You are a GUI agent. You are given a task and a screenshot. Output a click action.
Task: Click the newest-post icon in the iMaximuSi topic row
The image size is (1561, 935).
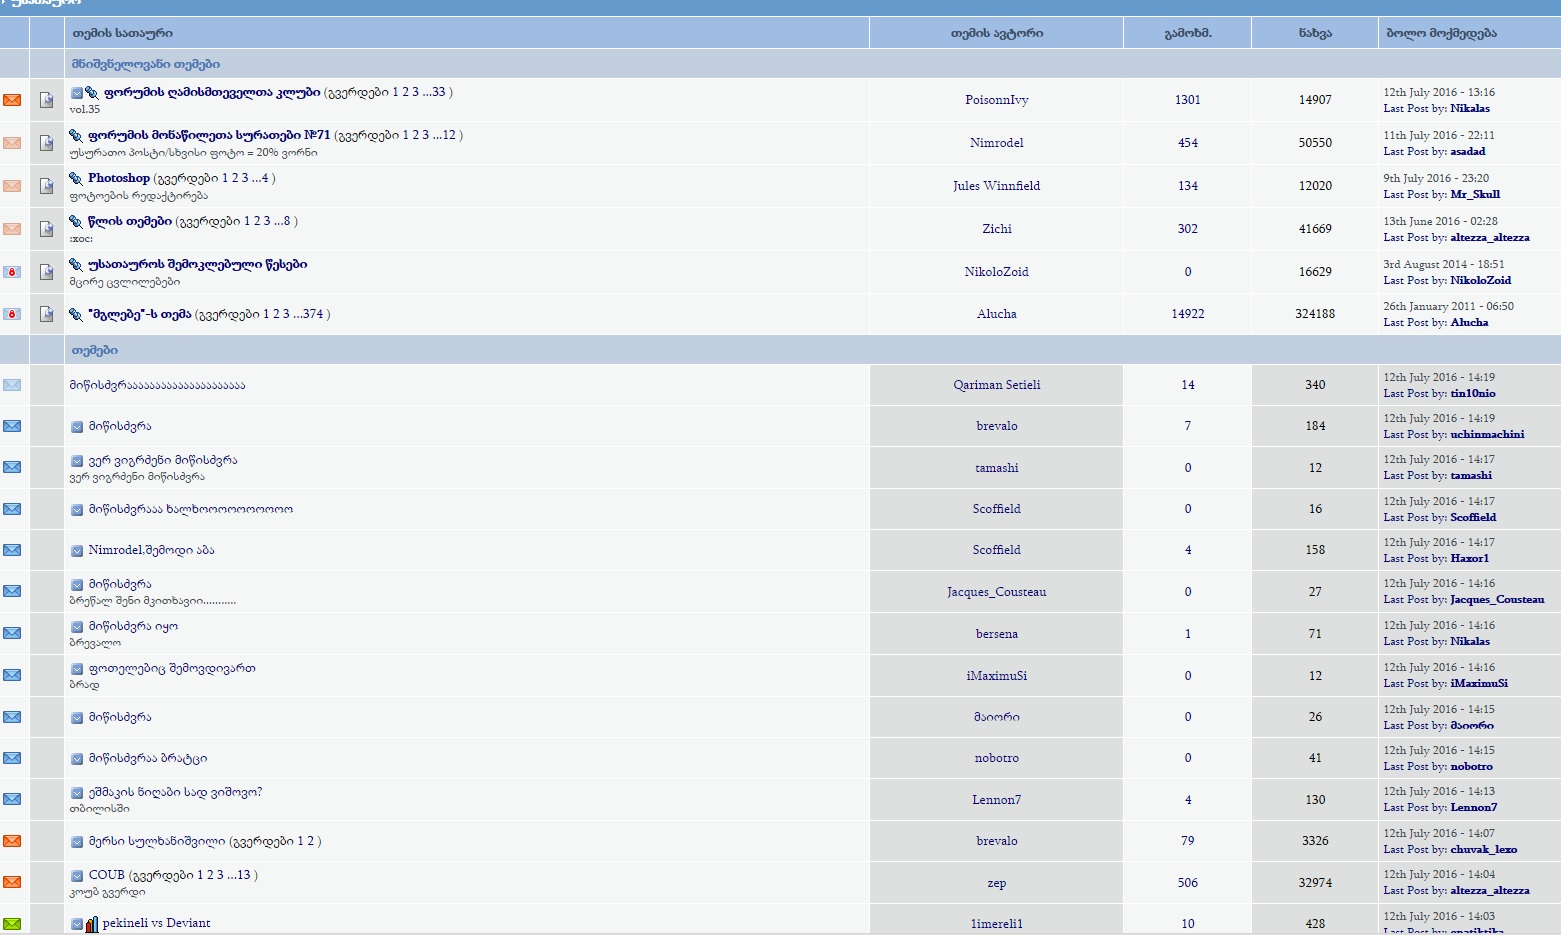tap(77, 669)
